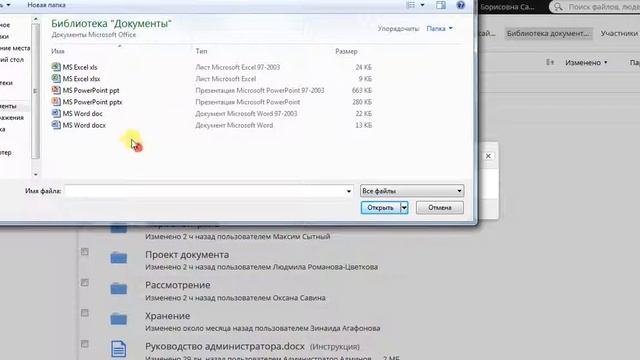
Task: Click the search magnifier icon in browser window
Action: (558, 7)
